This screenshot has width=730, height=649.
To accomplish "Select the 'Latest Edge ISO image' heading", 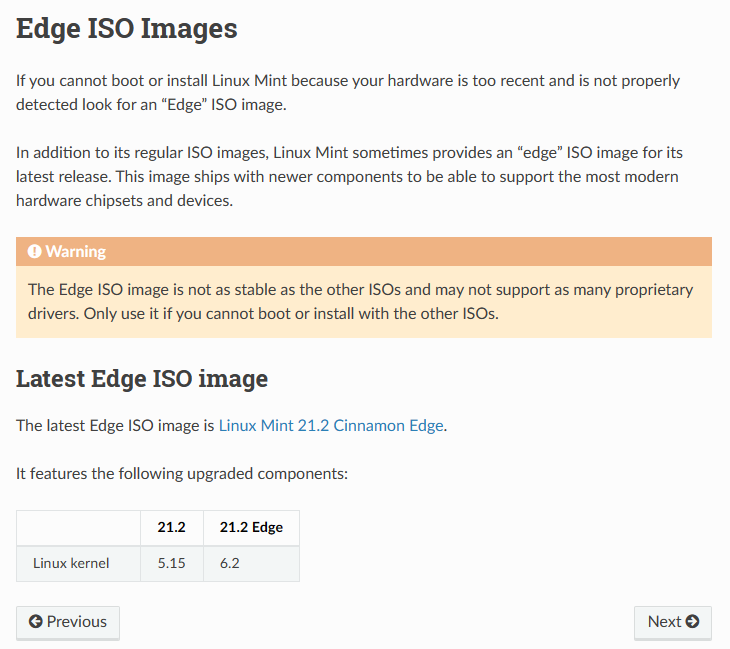I will [142, 379].
